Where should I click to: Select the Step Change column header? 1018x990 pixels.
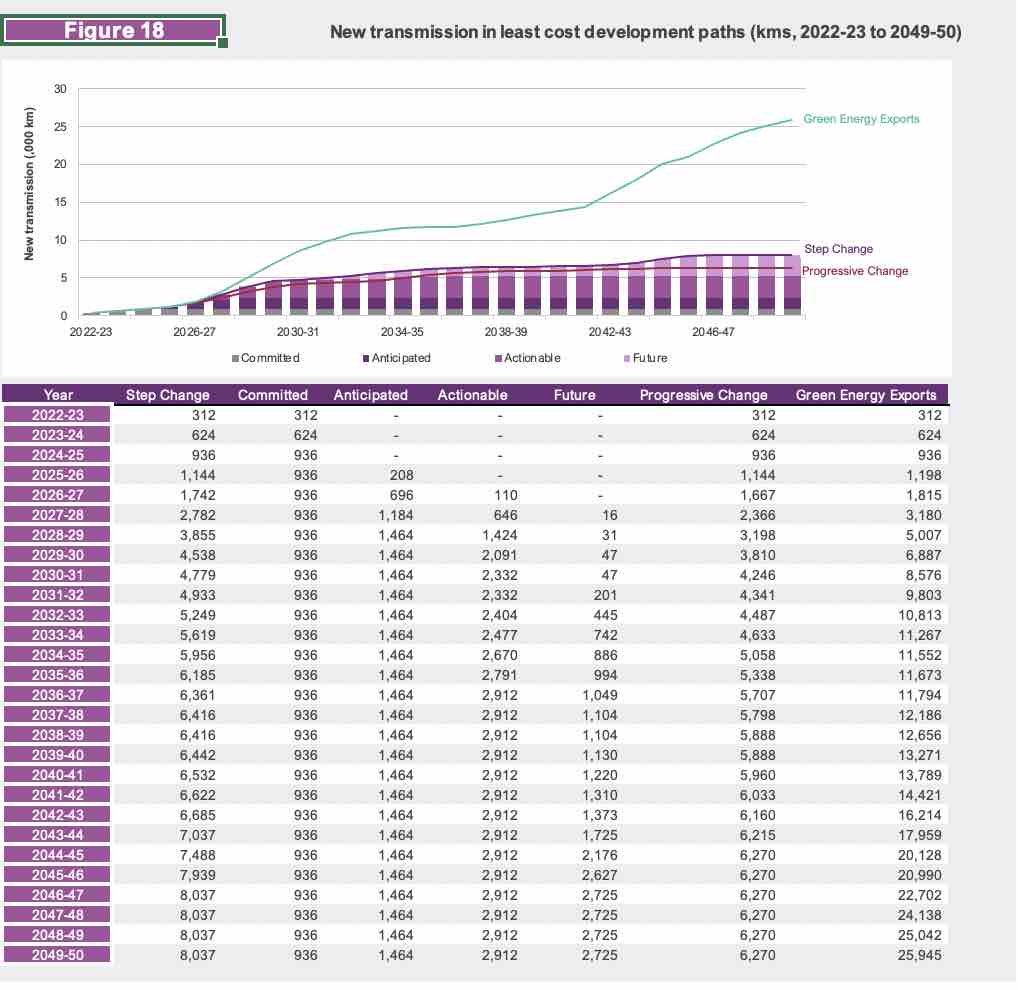[168, 395]
